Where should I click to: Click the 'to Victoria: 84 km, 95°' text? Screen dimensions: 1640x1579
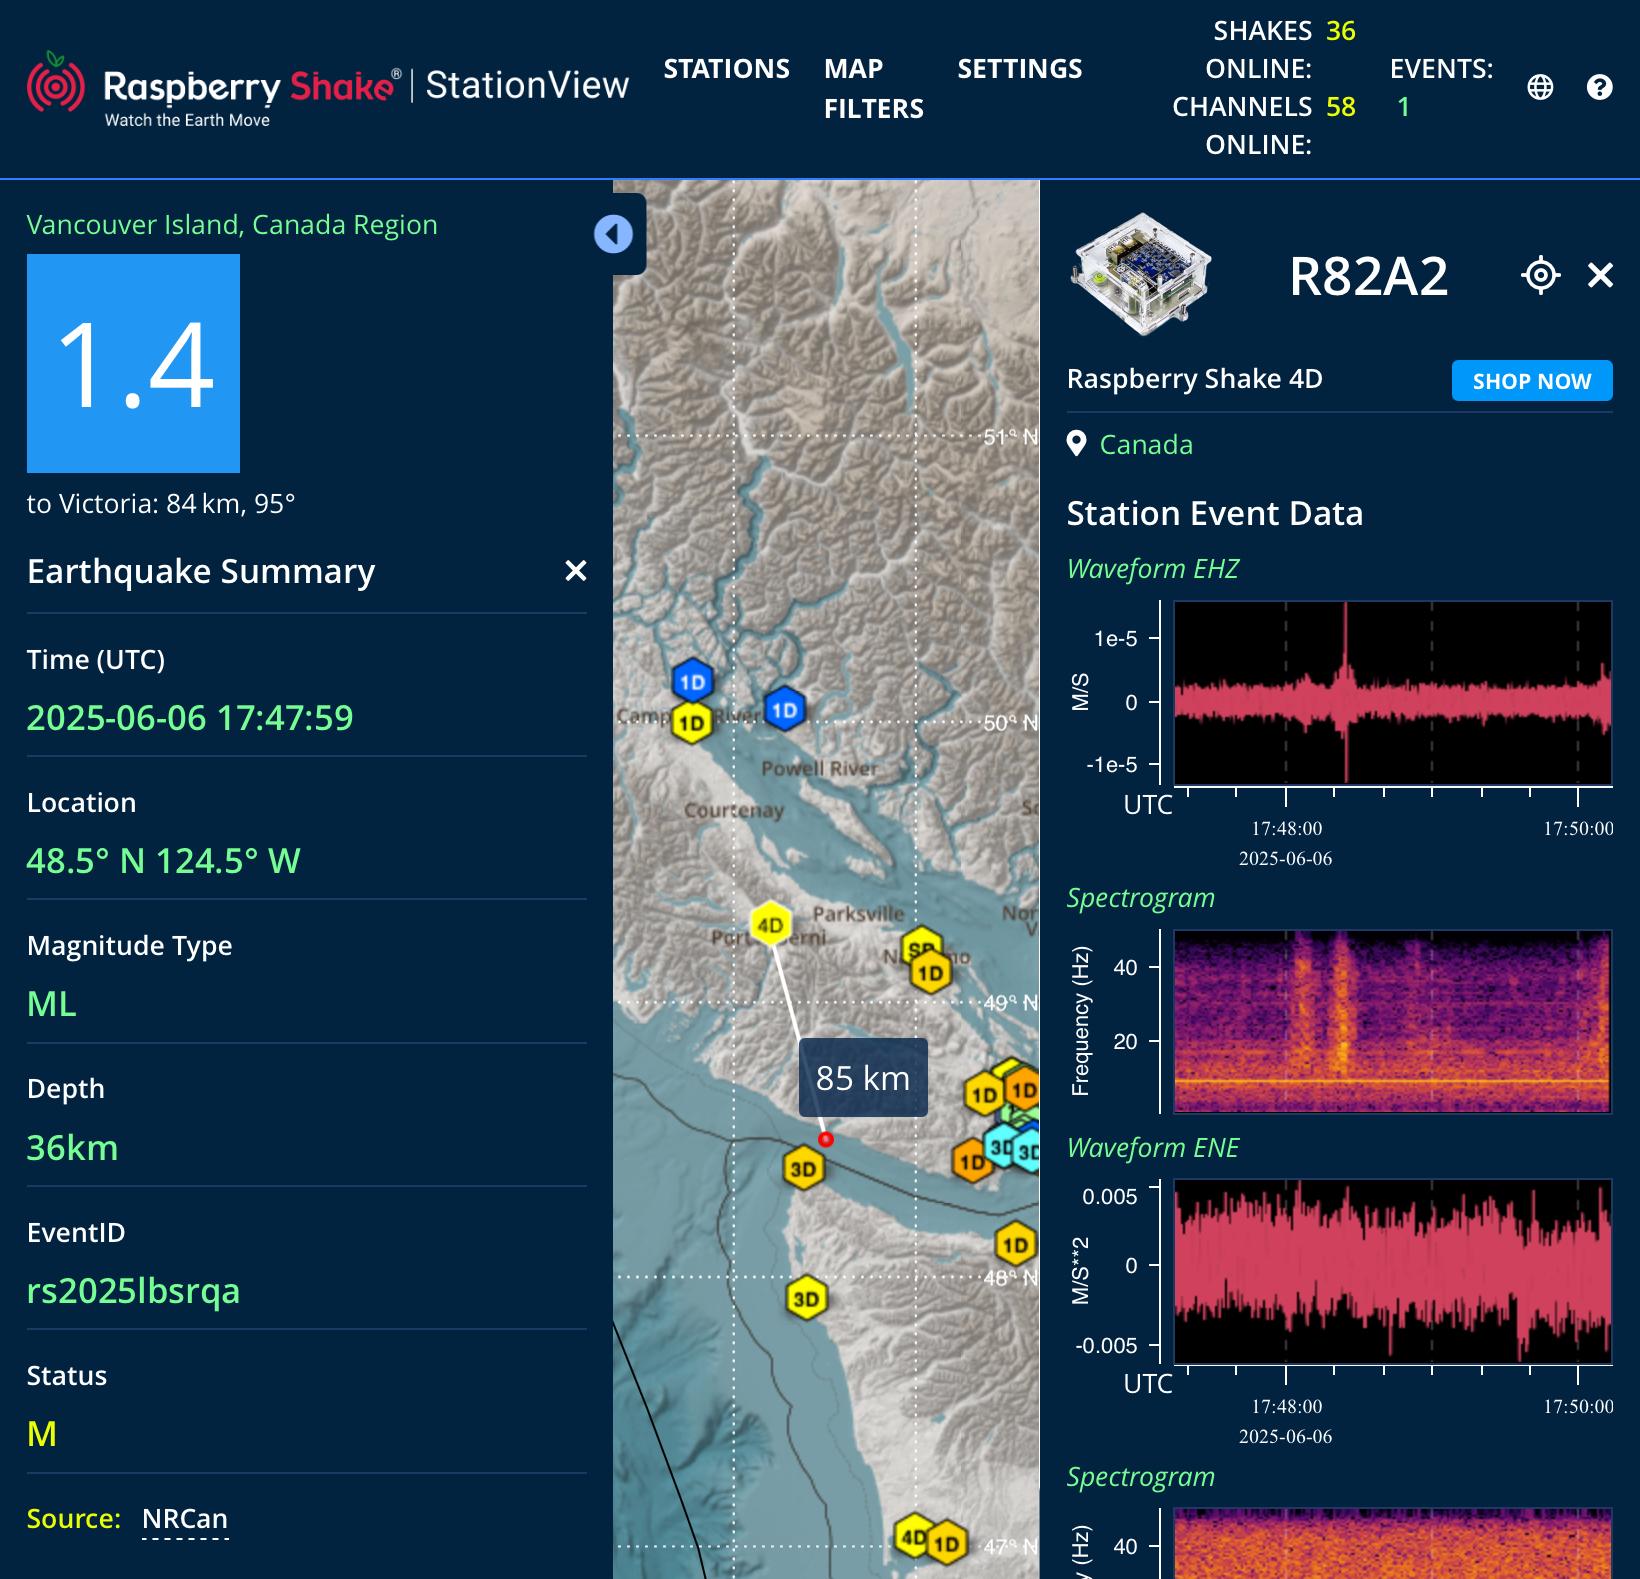[161, 504]
